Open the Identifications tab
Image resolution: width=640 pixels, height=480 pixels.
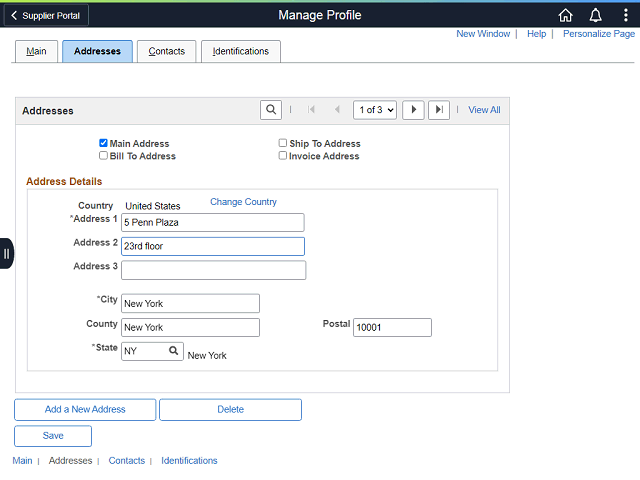click(x=241, y=51)
